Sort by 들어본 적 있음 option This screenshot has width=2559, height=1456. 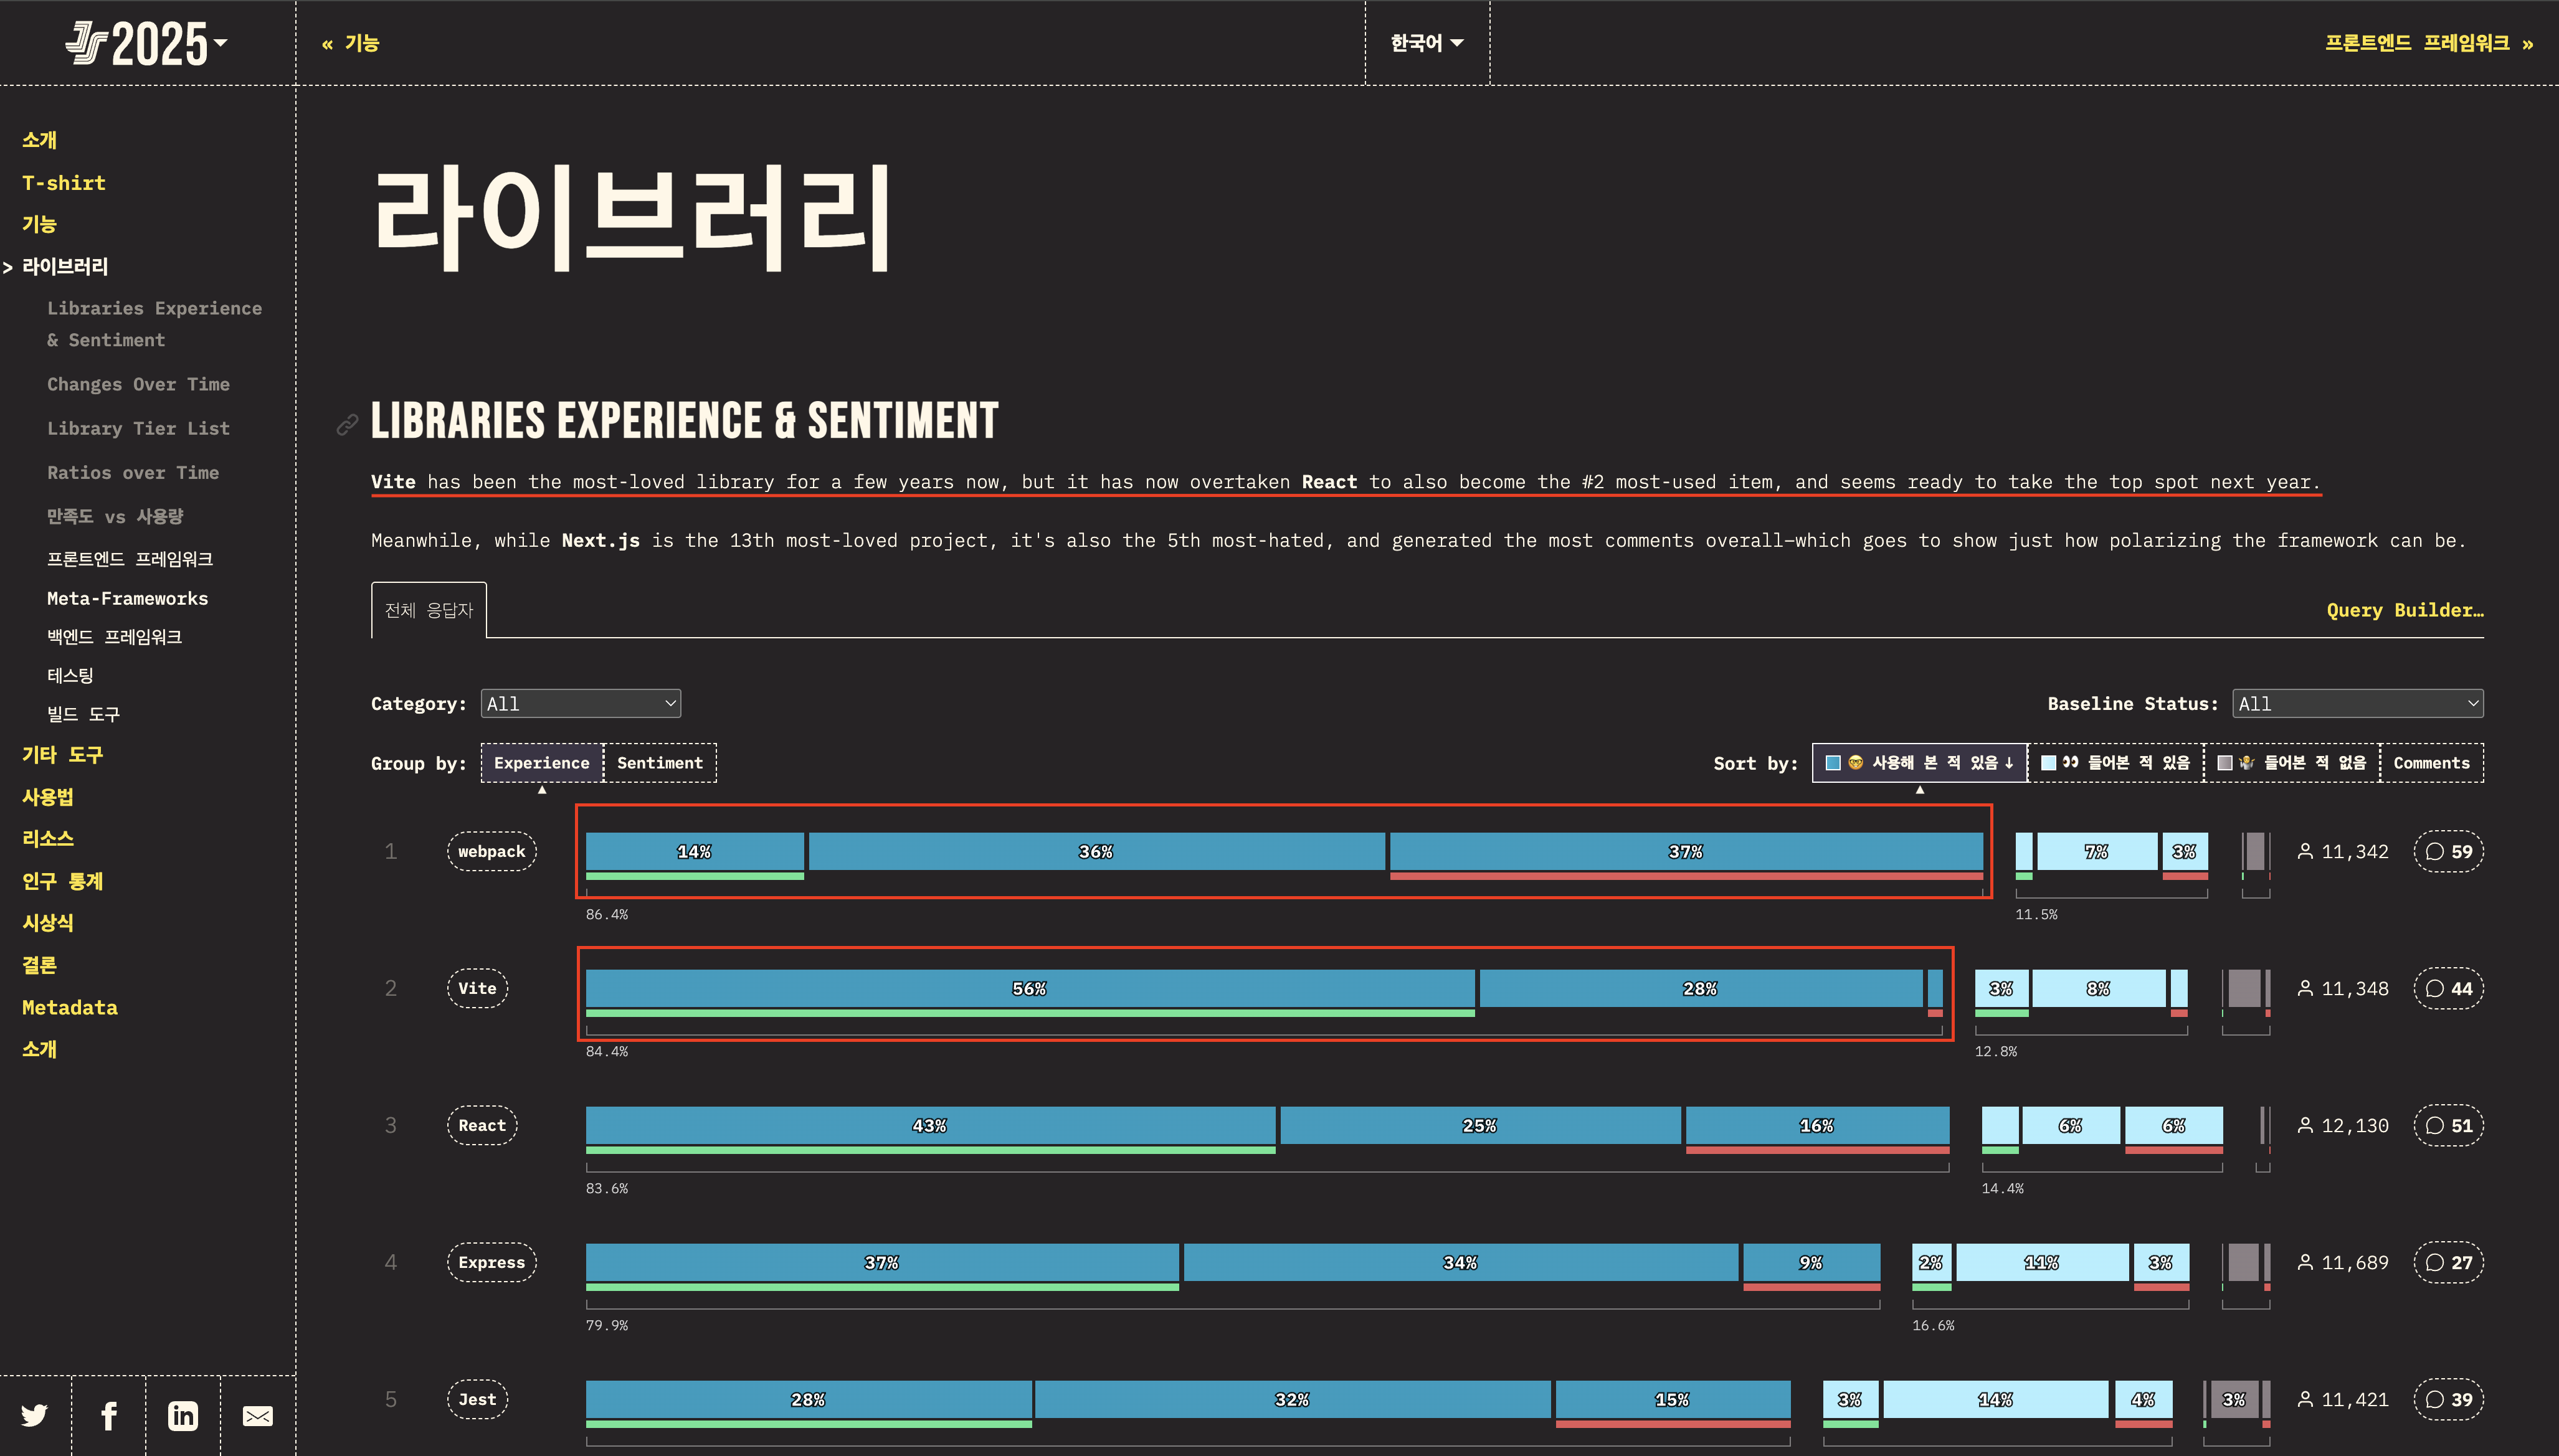tap(2116, 763)
